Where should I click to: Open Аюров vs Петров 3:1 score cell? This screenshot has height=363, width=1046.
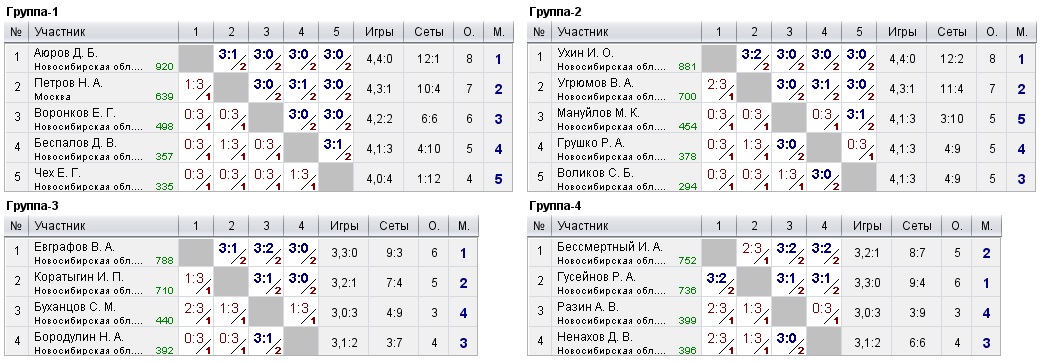point(231,59)
